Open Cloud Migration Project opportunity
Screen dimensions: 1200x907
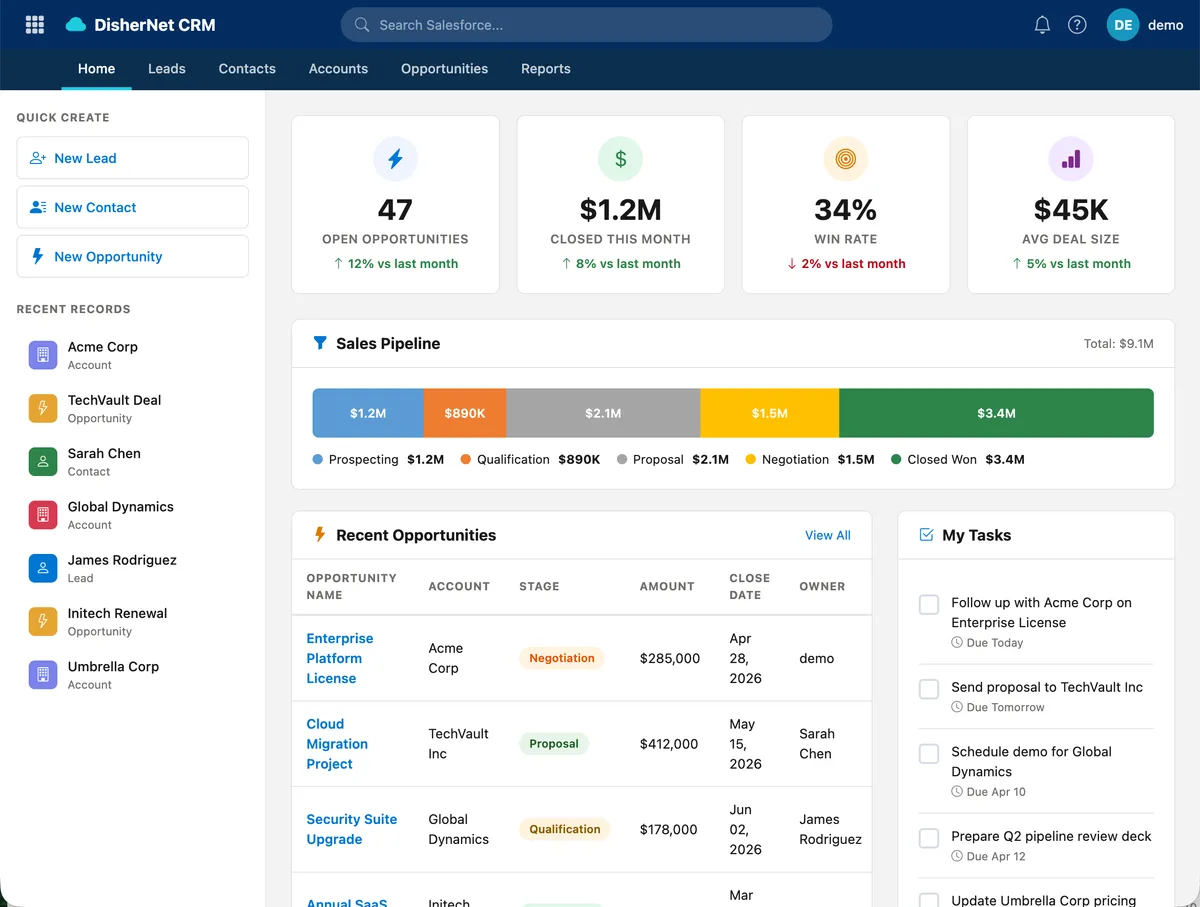(x=337, y=744)
